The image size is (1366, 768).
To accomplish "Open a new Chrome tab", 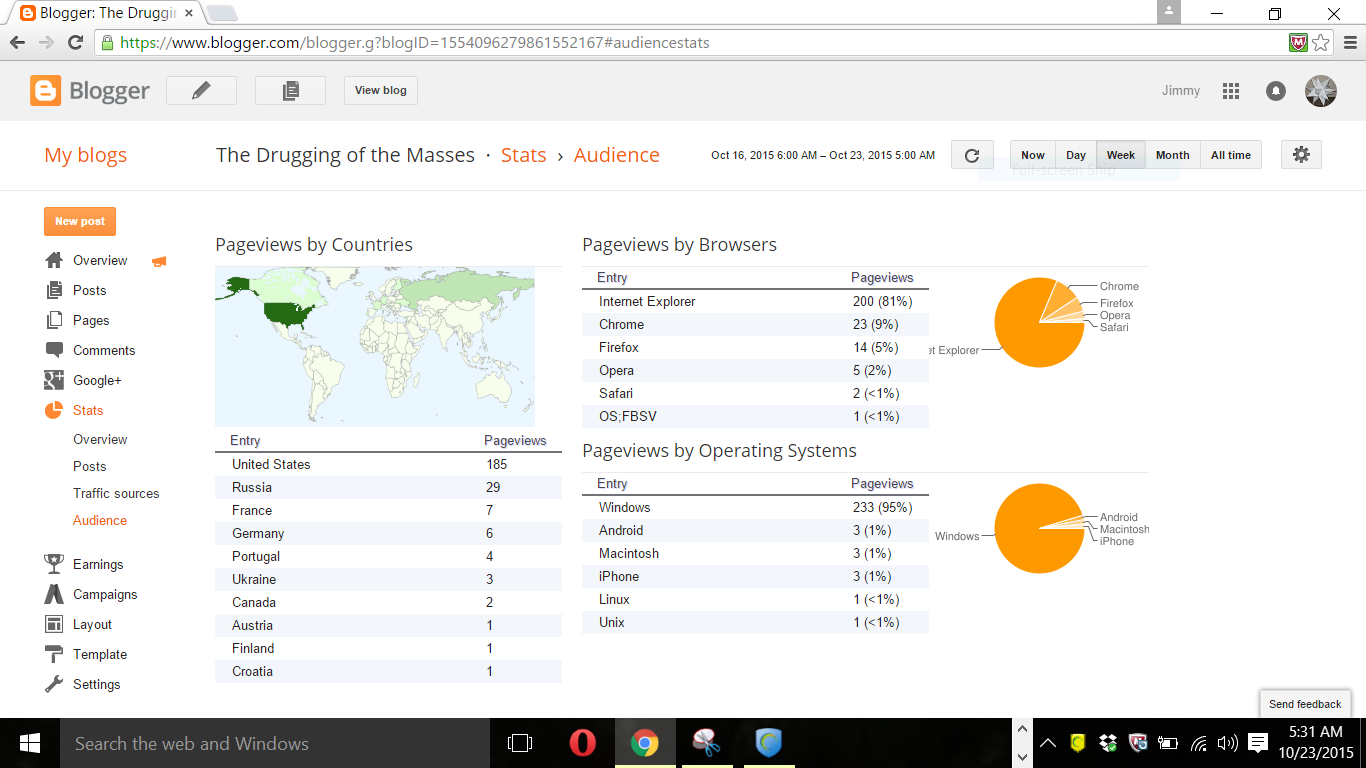I will 221,13.
